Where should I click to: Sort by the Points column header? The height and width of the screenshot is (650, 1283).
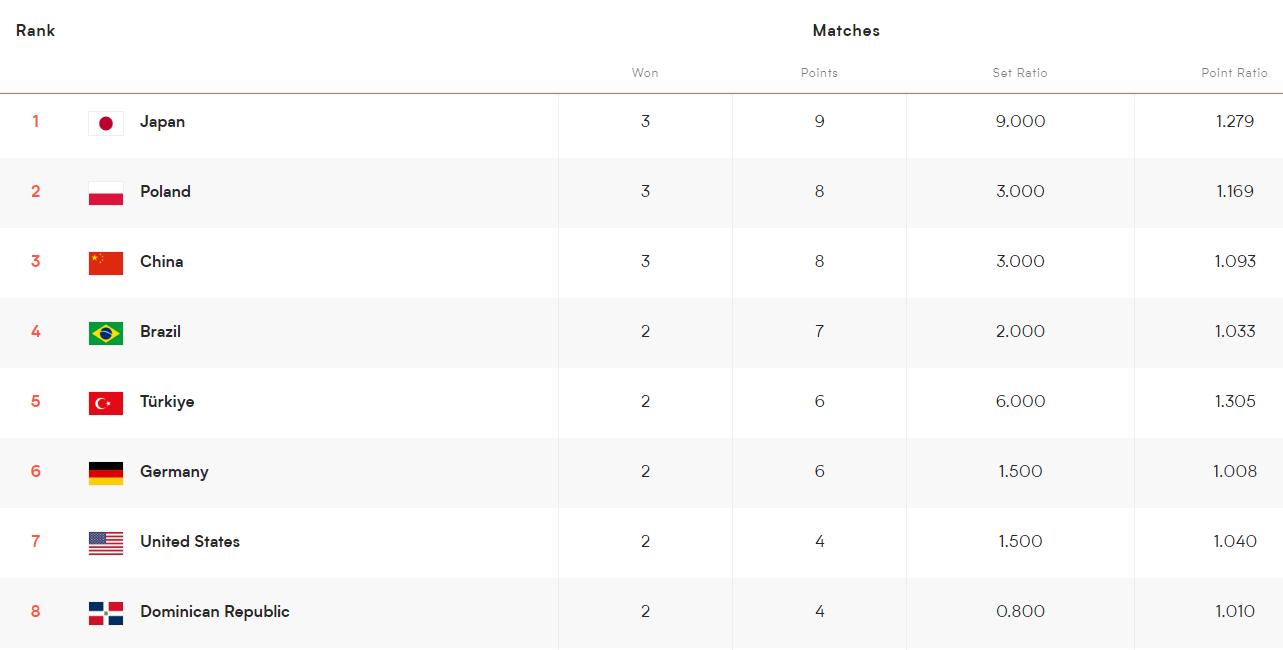(x=819, y=73)
